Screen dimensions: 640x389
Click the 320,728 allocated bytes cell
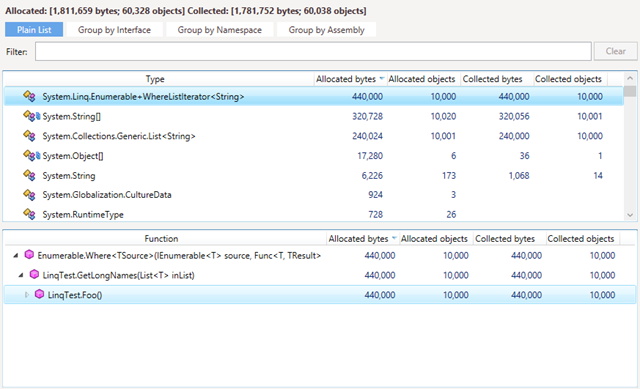[x=367, y=116]
